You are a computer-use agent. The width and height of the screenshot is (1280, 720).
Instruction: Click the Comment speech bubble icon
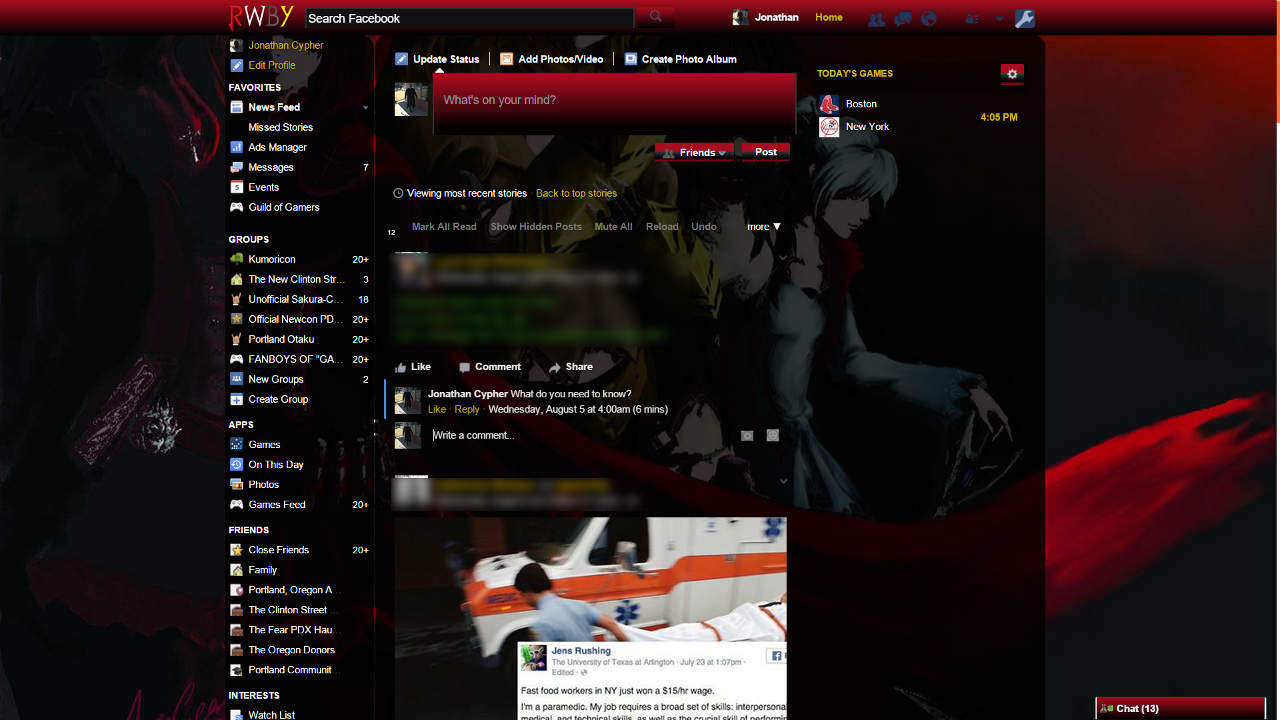coord(464,367)
